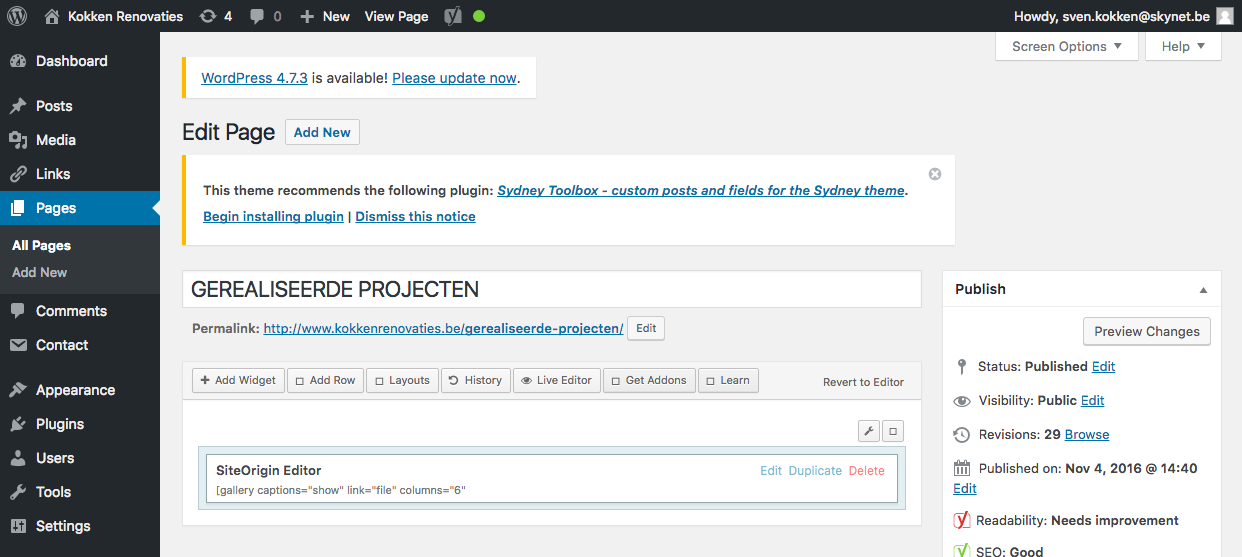Expand Screen Options panel
1242x557 pixels.
(x=1067, y=46)
